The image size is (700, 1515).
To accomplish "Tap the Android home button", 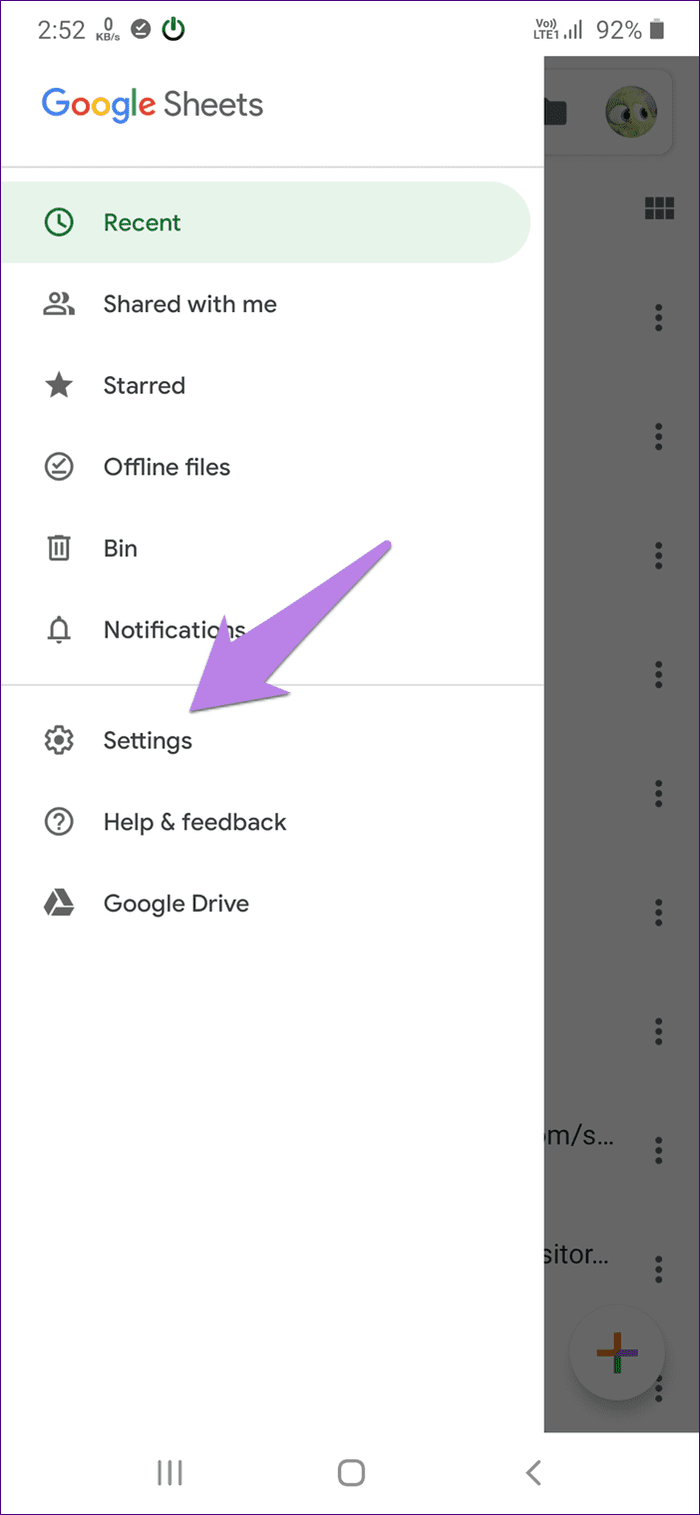I will click(351, 1472).
